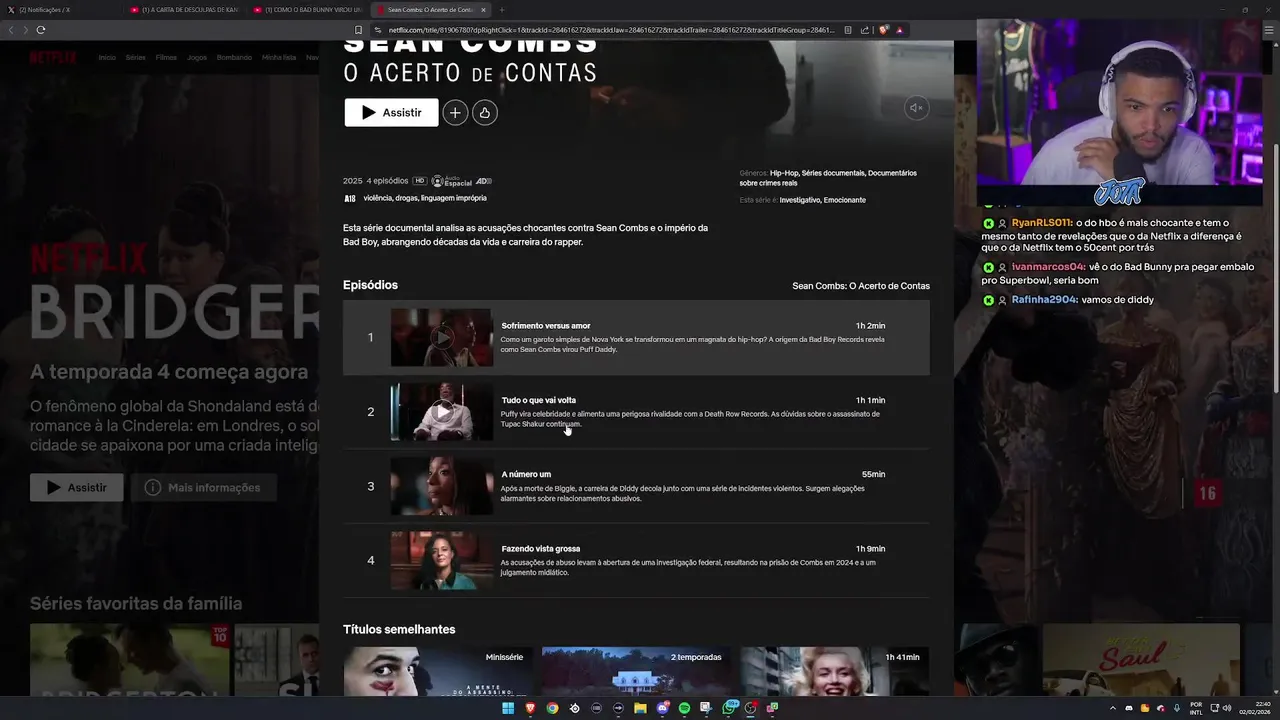Open episode 3 A número um thumbnail
This screenshot has width=1280, height=720.
[441, 486]
